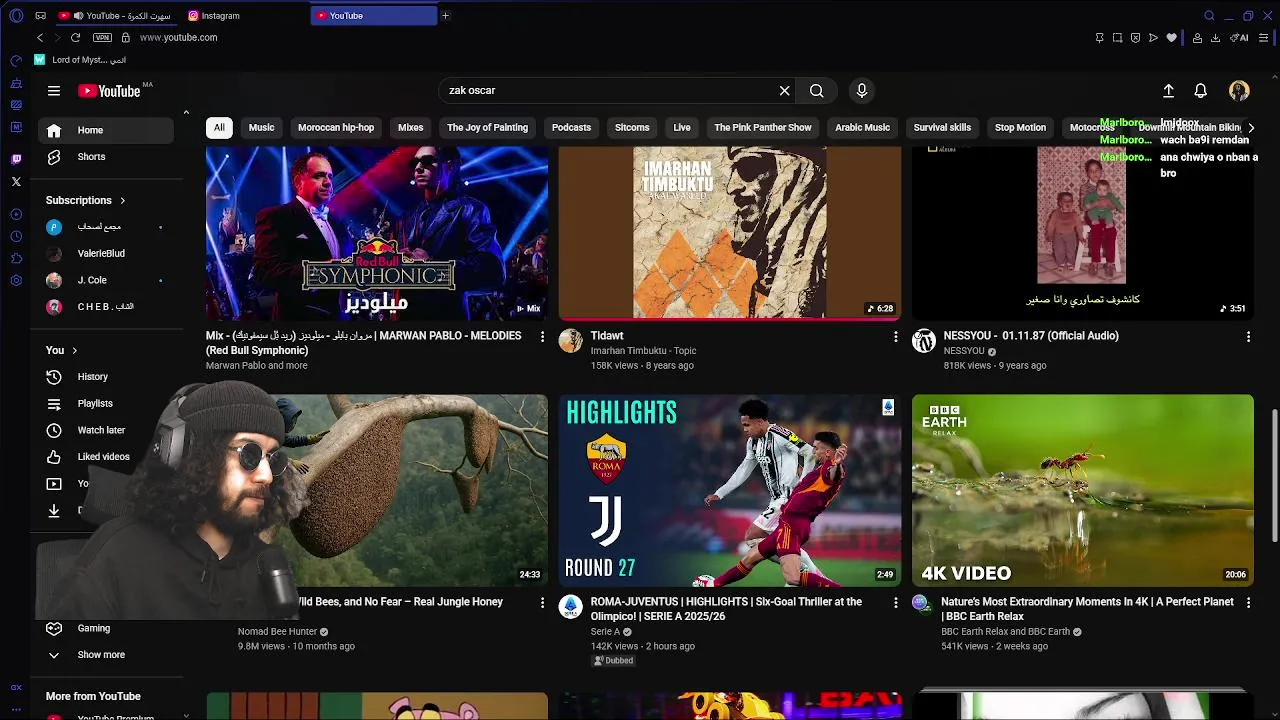Image resolution: width=1280 pixels, height=720 pixels.
Task: Open new tab with plus button
Action: coord(445,16)
